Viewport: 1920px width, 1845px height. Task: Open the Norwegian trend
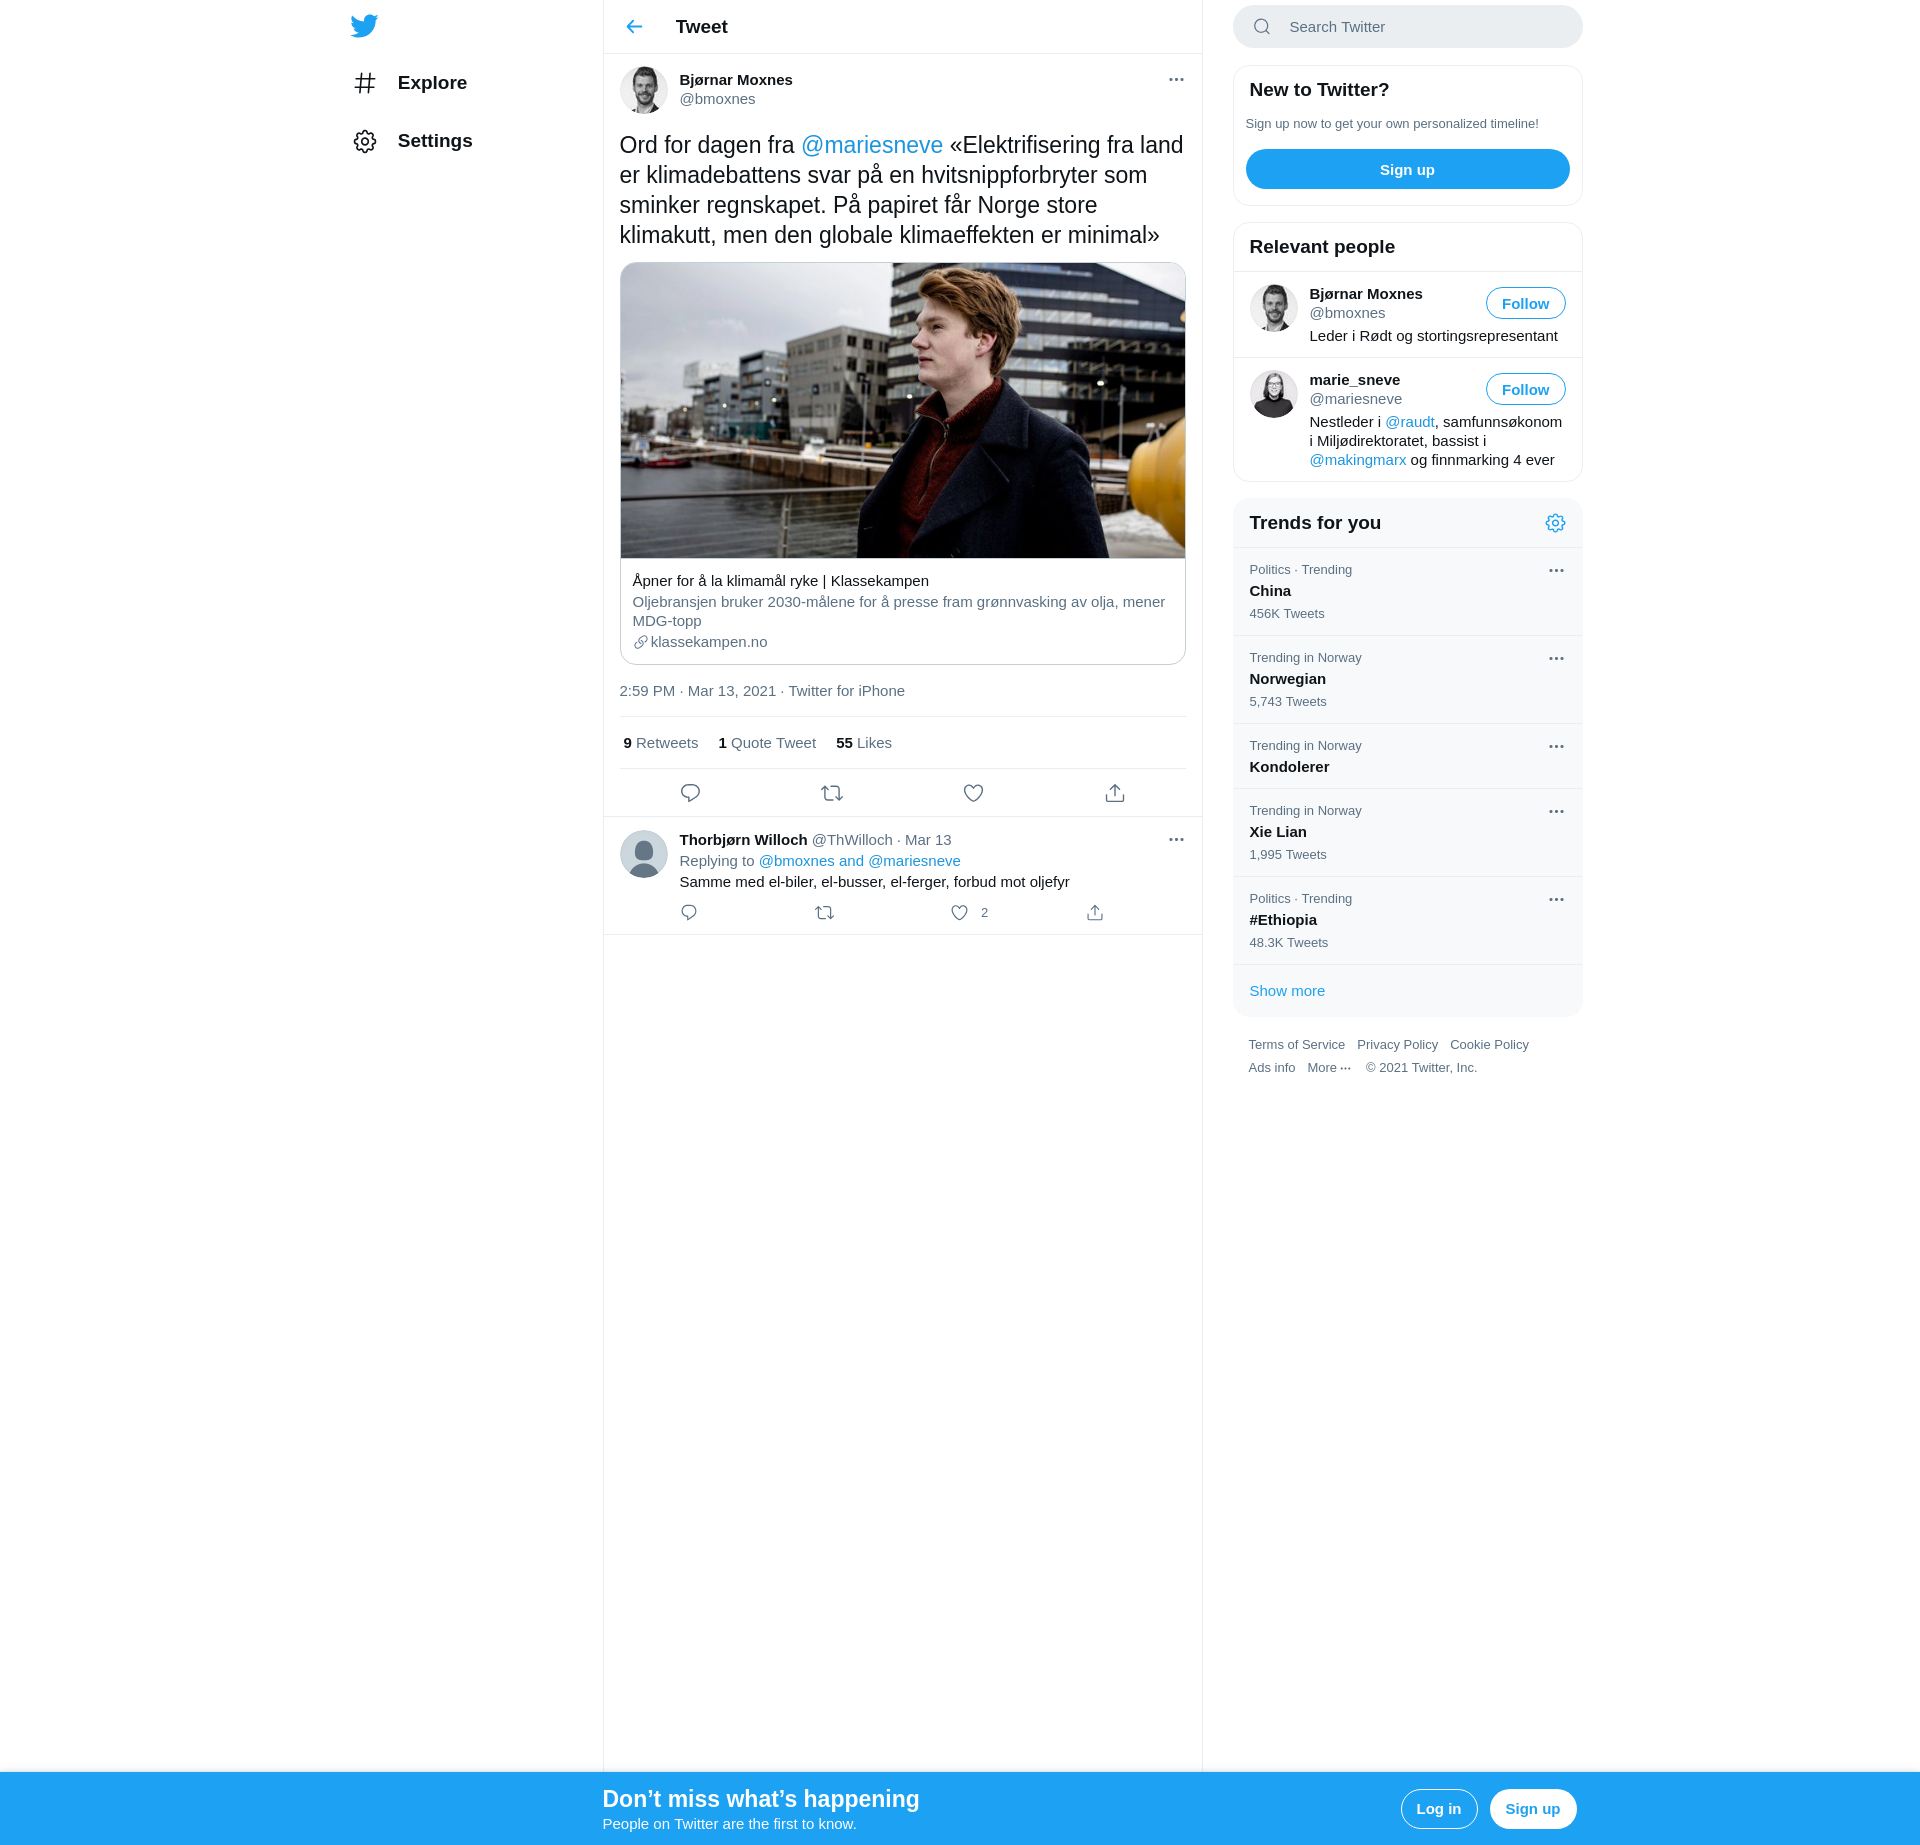(x=1407, y=680)
